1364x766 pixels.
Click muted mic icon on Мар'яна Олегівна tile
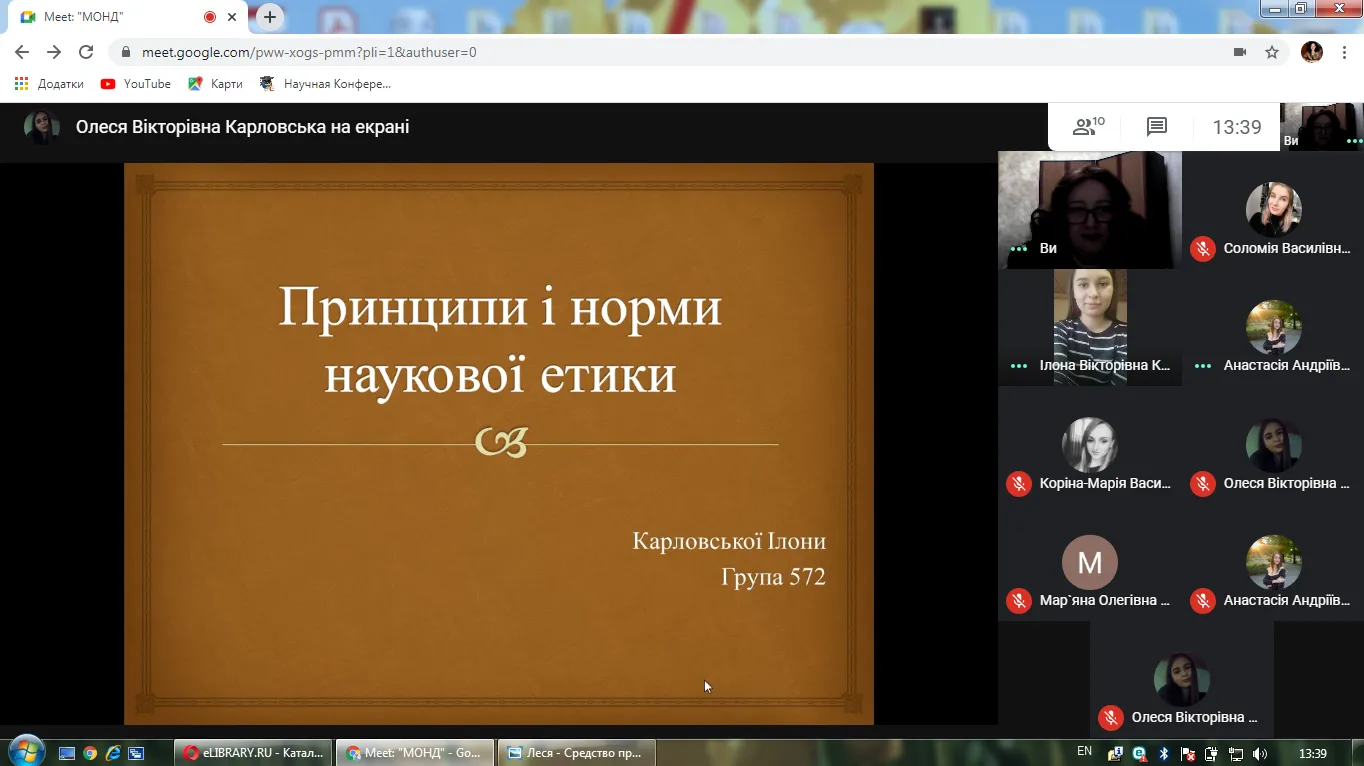(1018, 600)
